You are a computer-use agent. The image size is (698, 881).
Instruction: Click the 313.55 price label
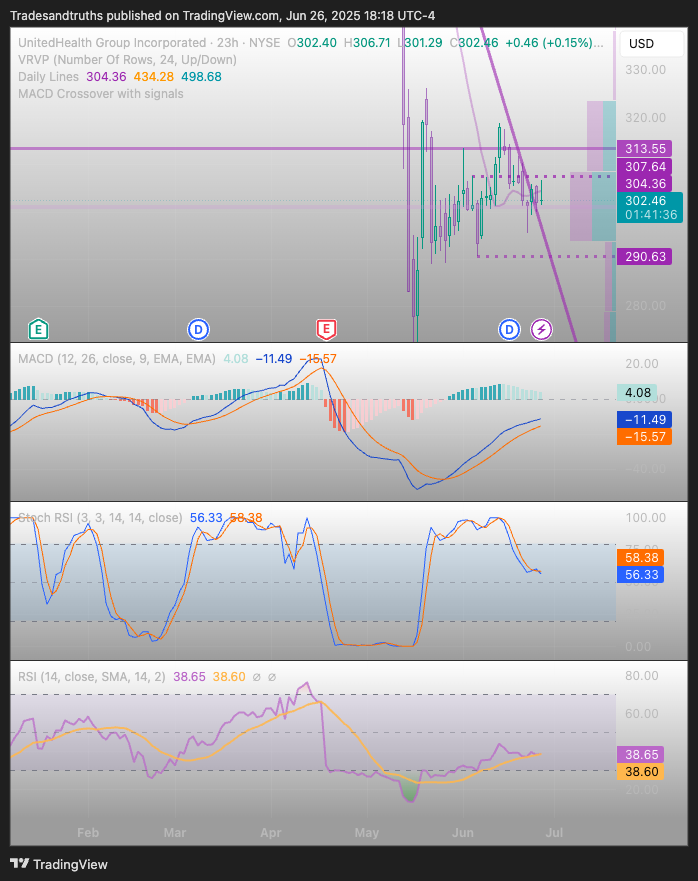[x=645, y=149]
